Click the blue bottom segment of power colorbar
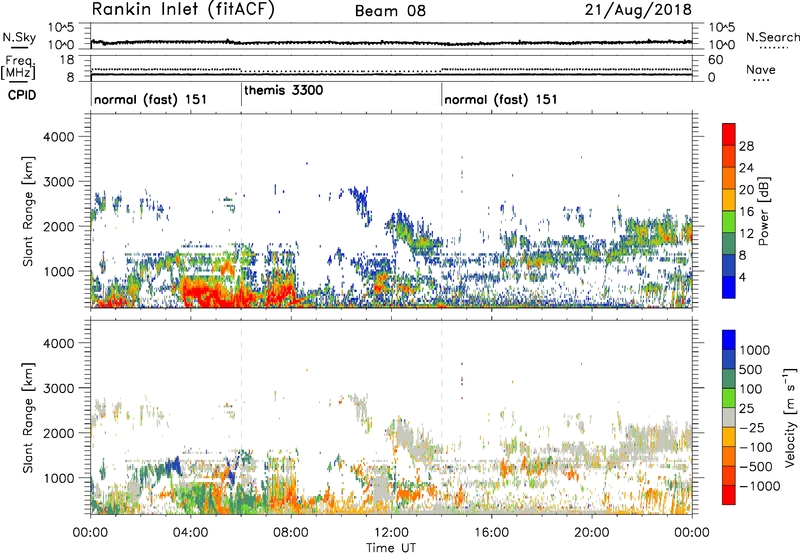Viewport: 800px width, 554px height. click(729, 287)
